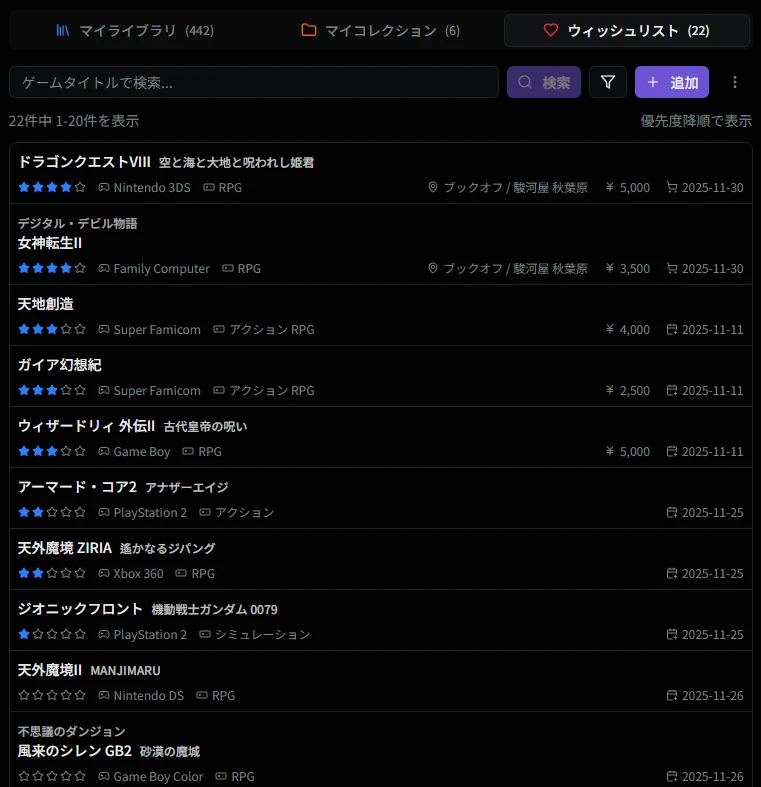
Task: Click ¥ 5,000 price on ドラゴンクエストVIII
Action: [x=628, y=188]
